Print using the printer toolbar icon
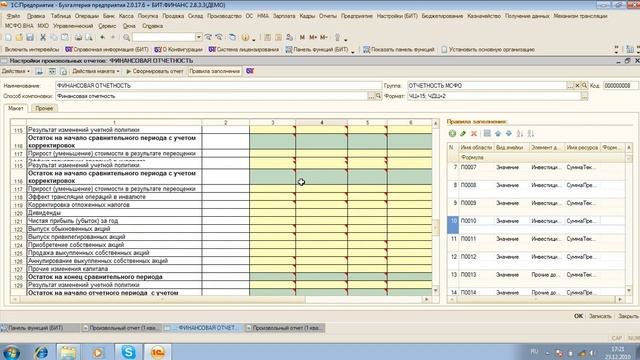Screen dimensions: 640x360 [78, 38]
